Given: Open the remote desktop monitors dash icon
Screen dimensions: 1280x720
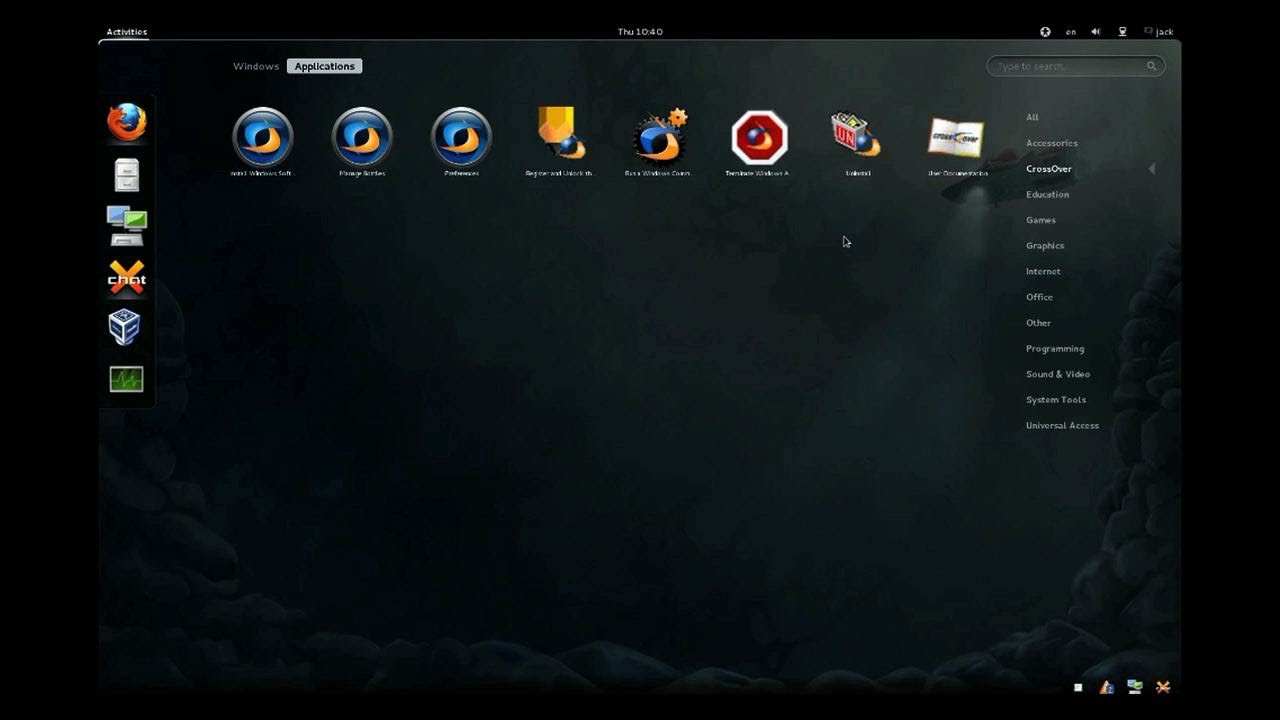Looking at the screenshot, I should coord(127,226).
